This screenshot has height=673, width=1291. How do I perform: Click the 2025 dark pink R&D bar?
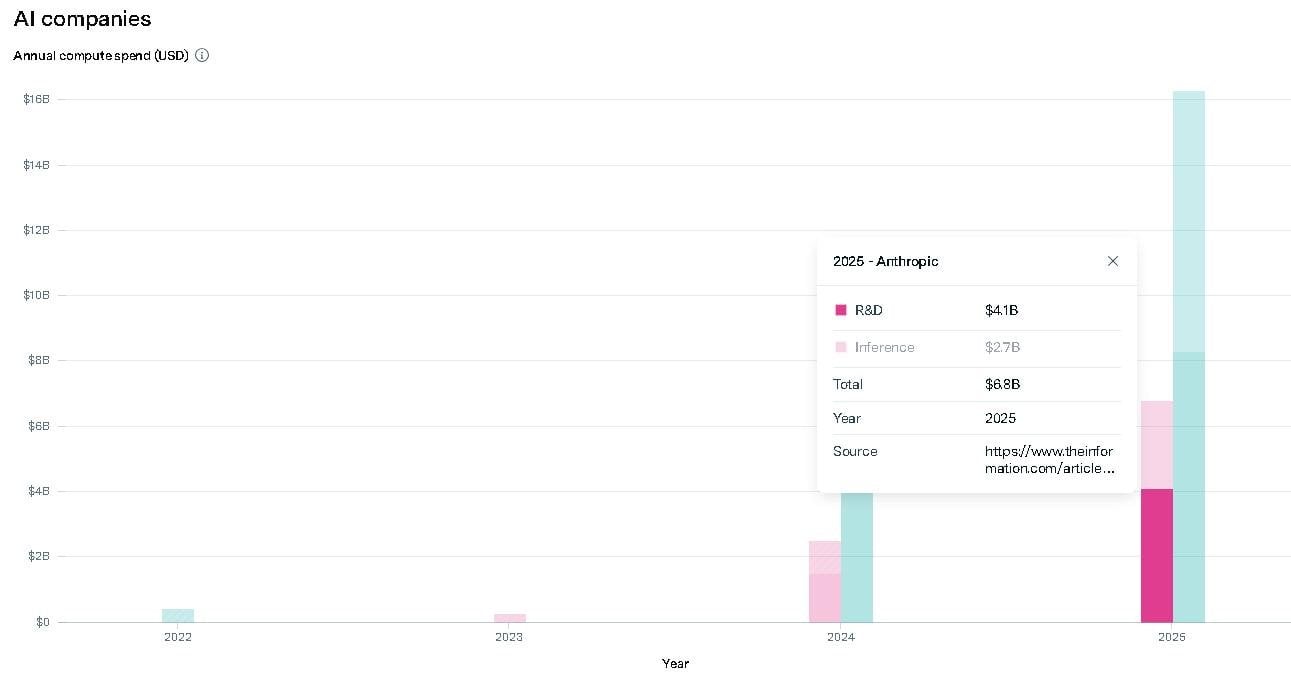click(1156, 555)
